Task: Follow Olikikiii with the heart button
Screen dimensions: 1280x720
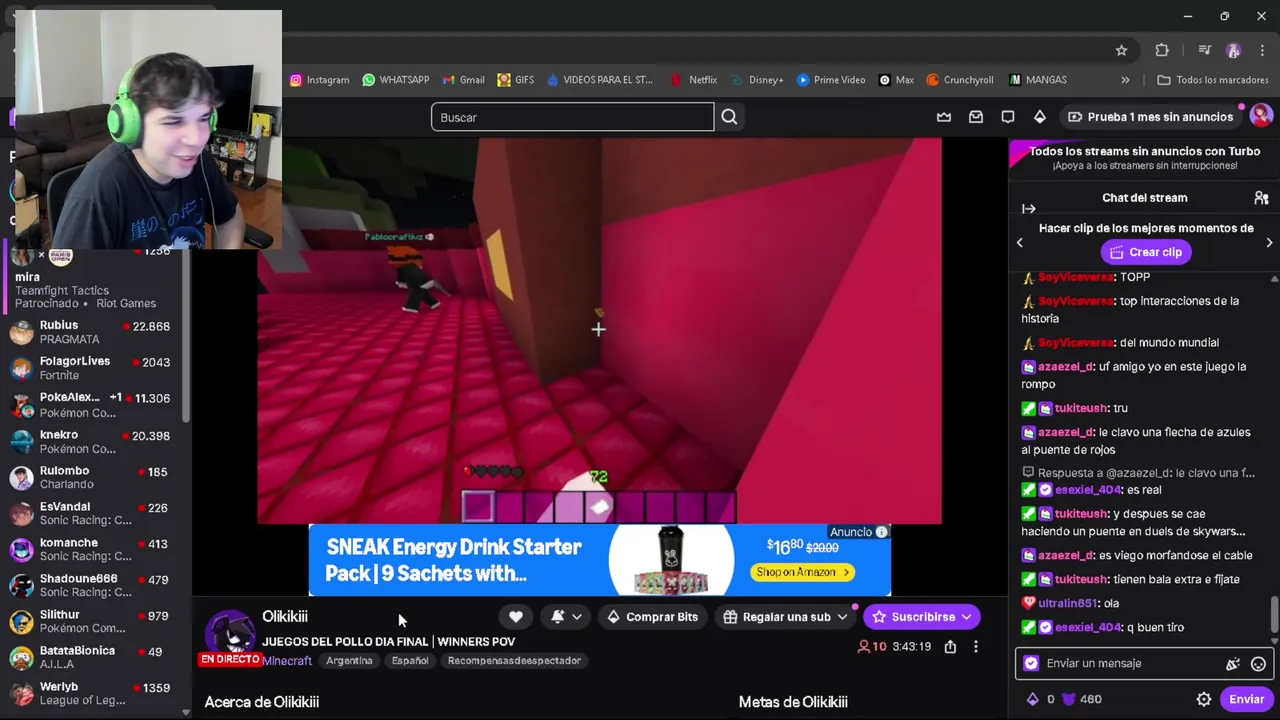Action: [516, 617]
